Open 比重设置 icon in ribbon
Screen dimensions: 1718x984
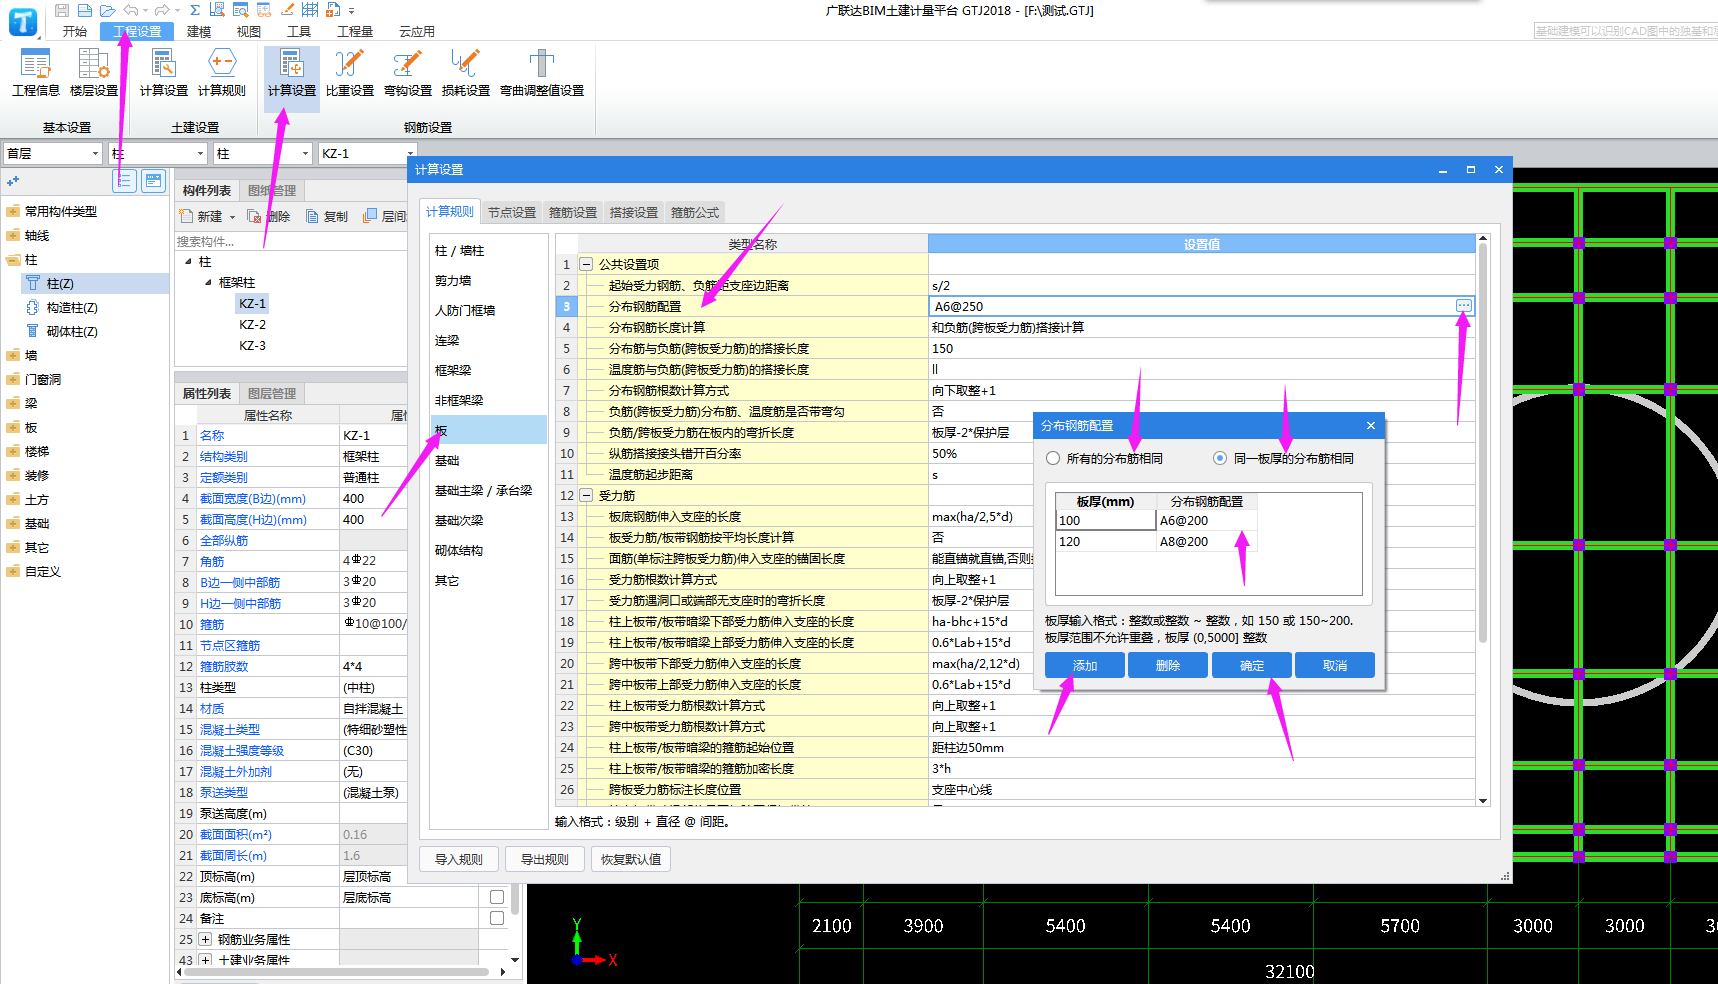[x=350, y=73]
